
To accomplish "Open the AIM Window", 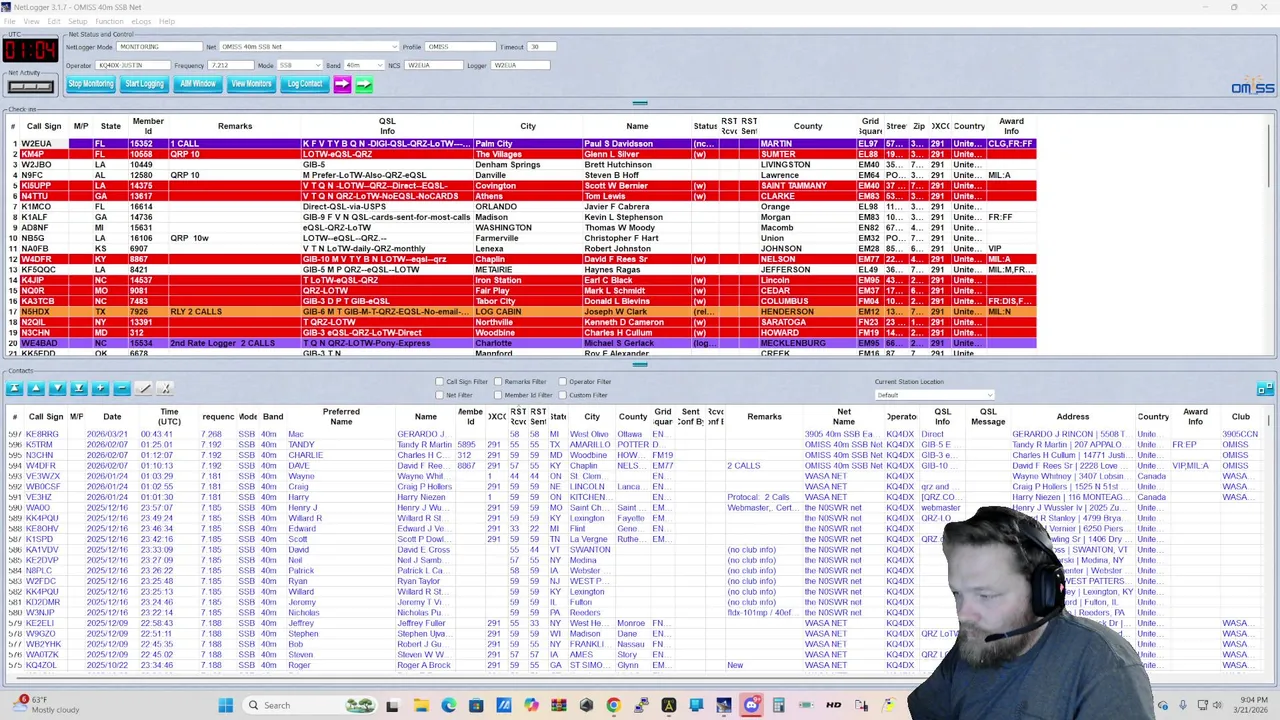I will pos(198,84).
